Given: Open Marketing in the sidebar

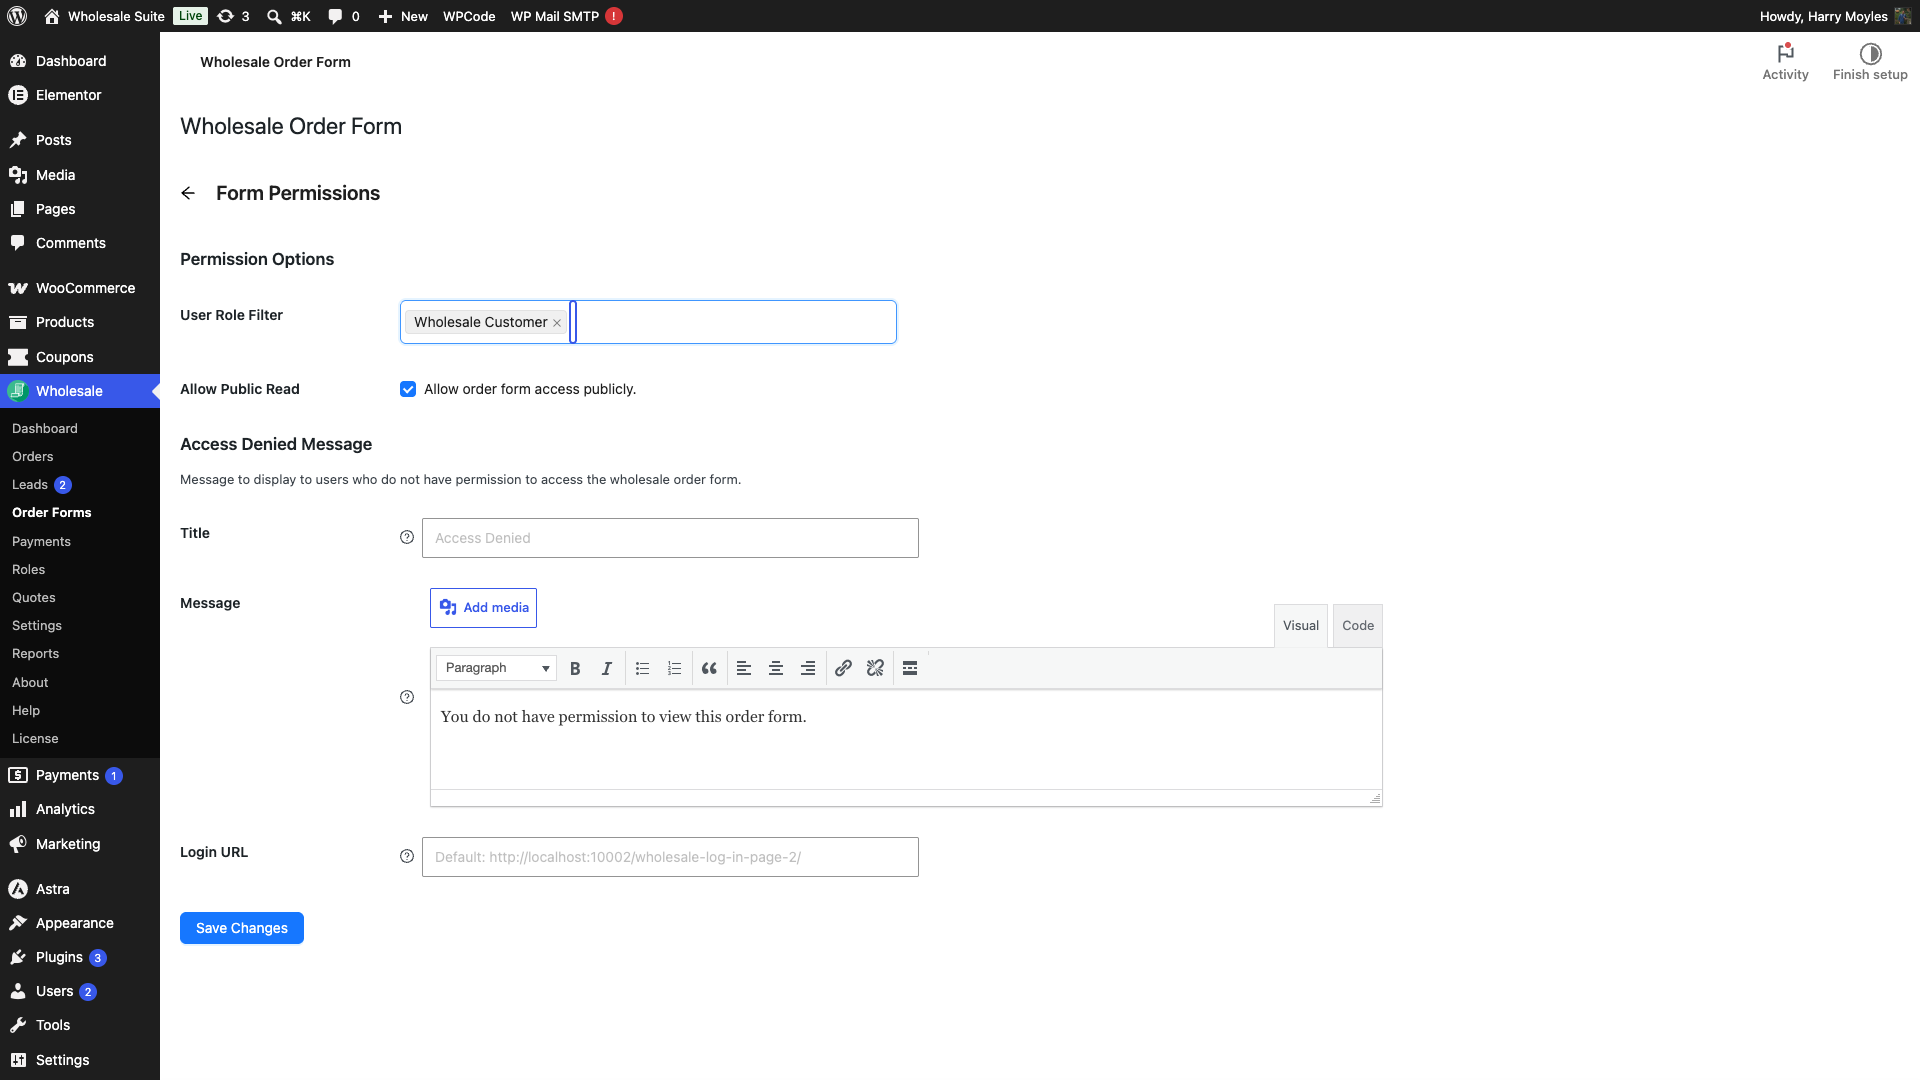Looking at the screenshot, I should tap(80, 844).
